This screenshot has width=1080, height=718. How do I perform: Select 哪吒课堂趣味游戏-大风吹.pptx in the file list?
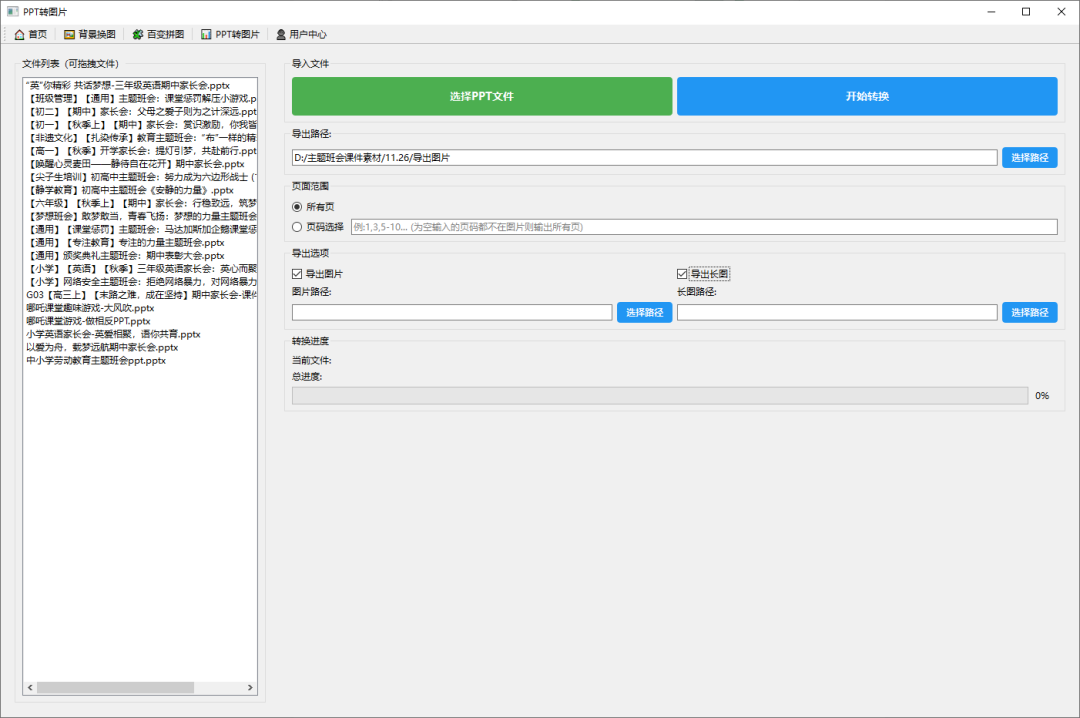click(x=90, y=308)
